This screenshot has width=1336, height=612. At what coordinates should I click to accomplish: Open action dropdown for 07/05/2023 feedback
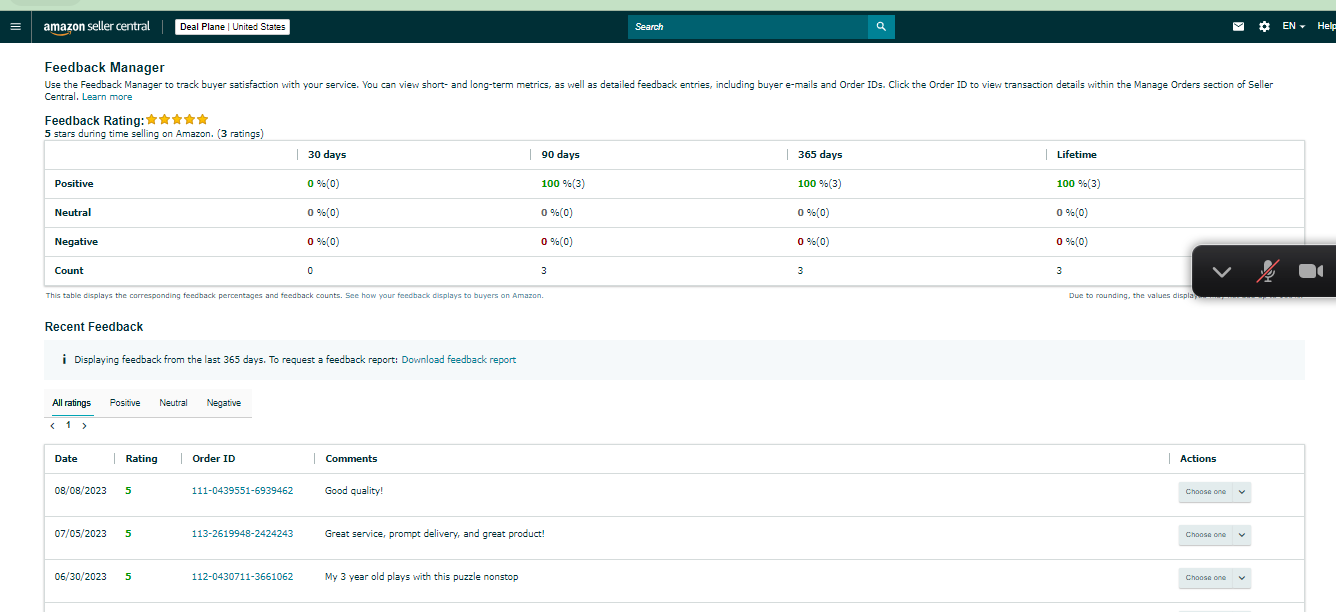[x=1214, y=535]
